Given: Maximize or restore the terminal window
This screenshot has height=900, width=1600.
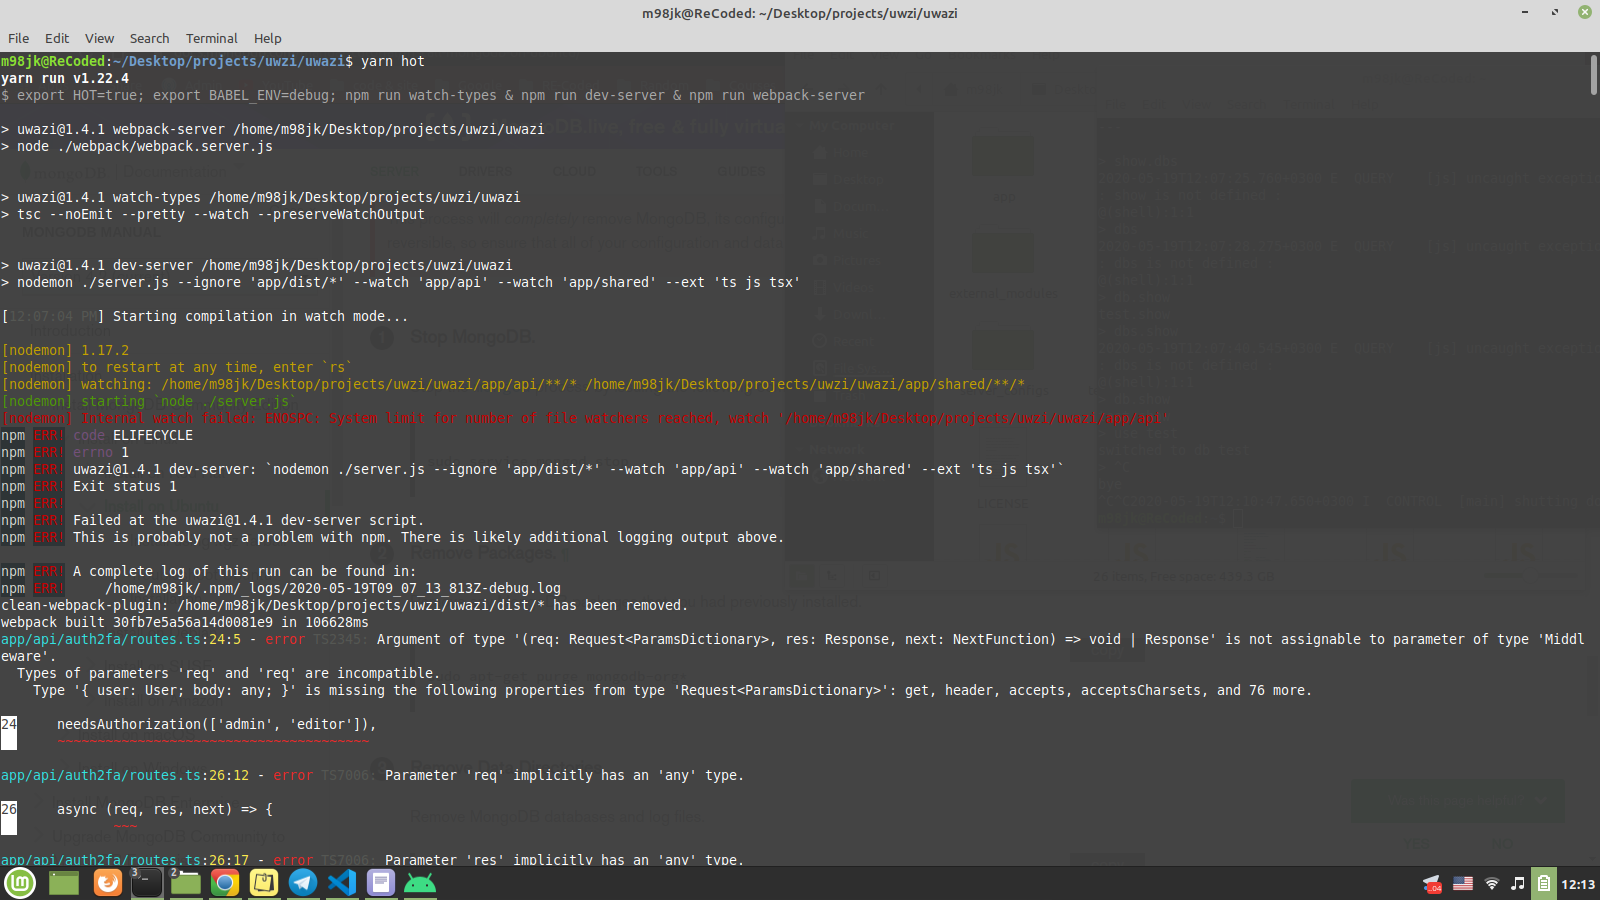Looking at the screenshot, I should tap(1555, 12).
